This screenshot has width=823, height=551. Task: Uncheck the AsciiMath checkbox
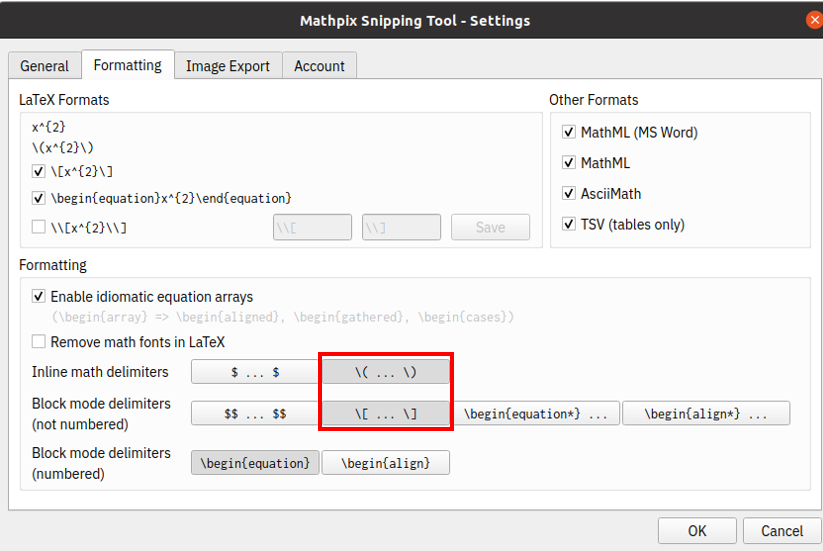click(x=570, y=194)
